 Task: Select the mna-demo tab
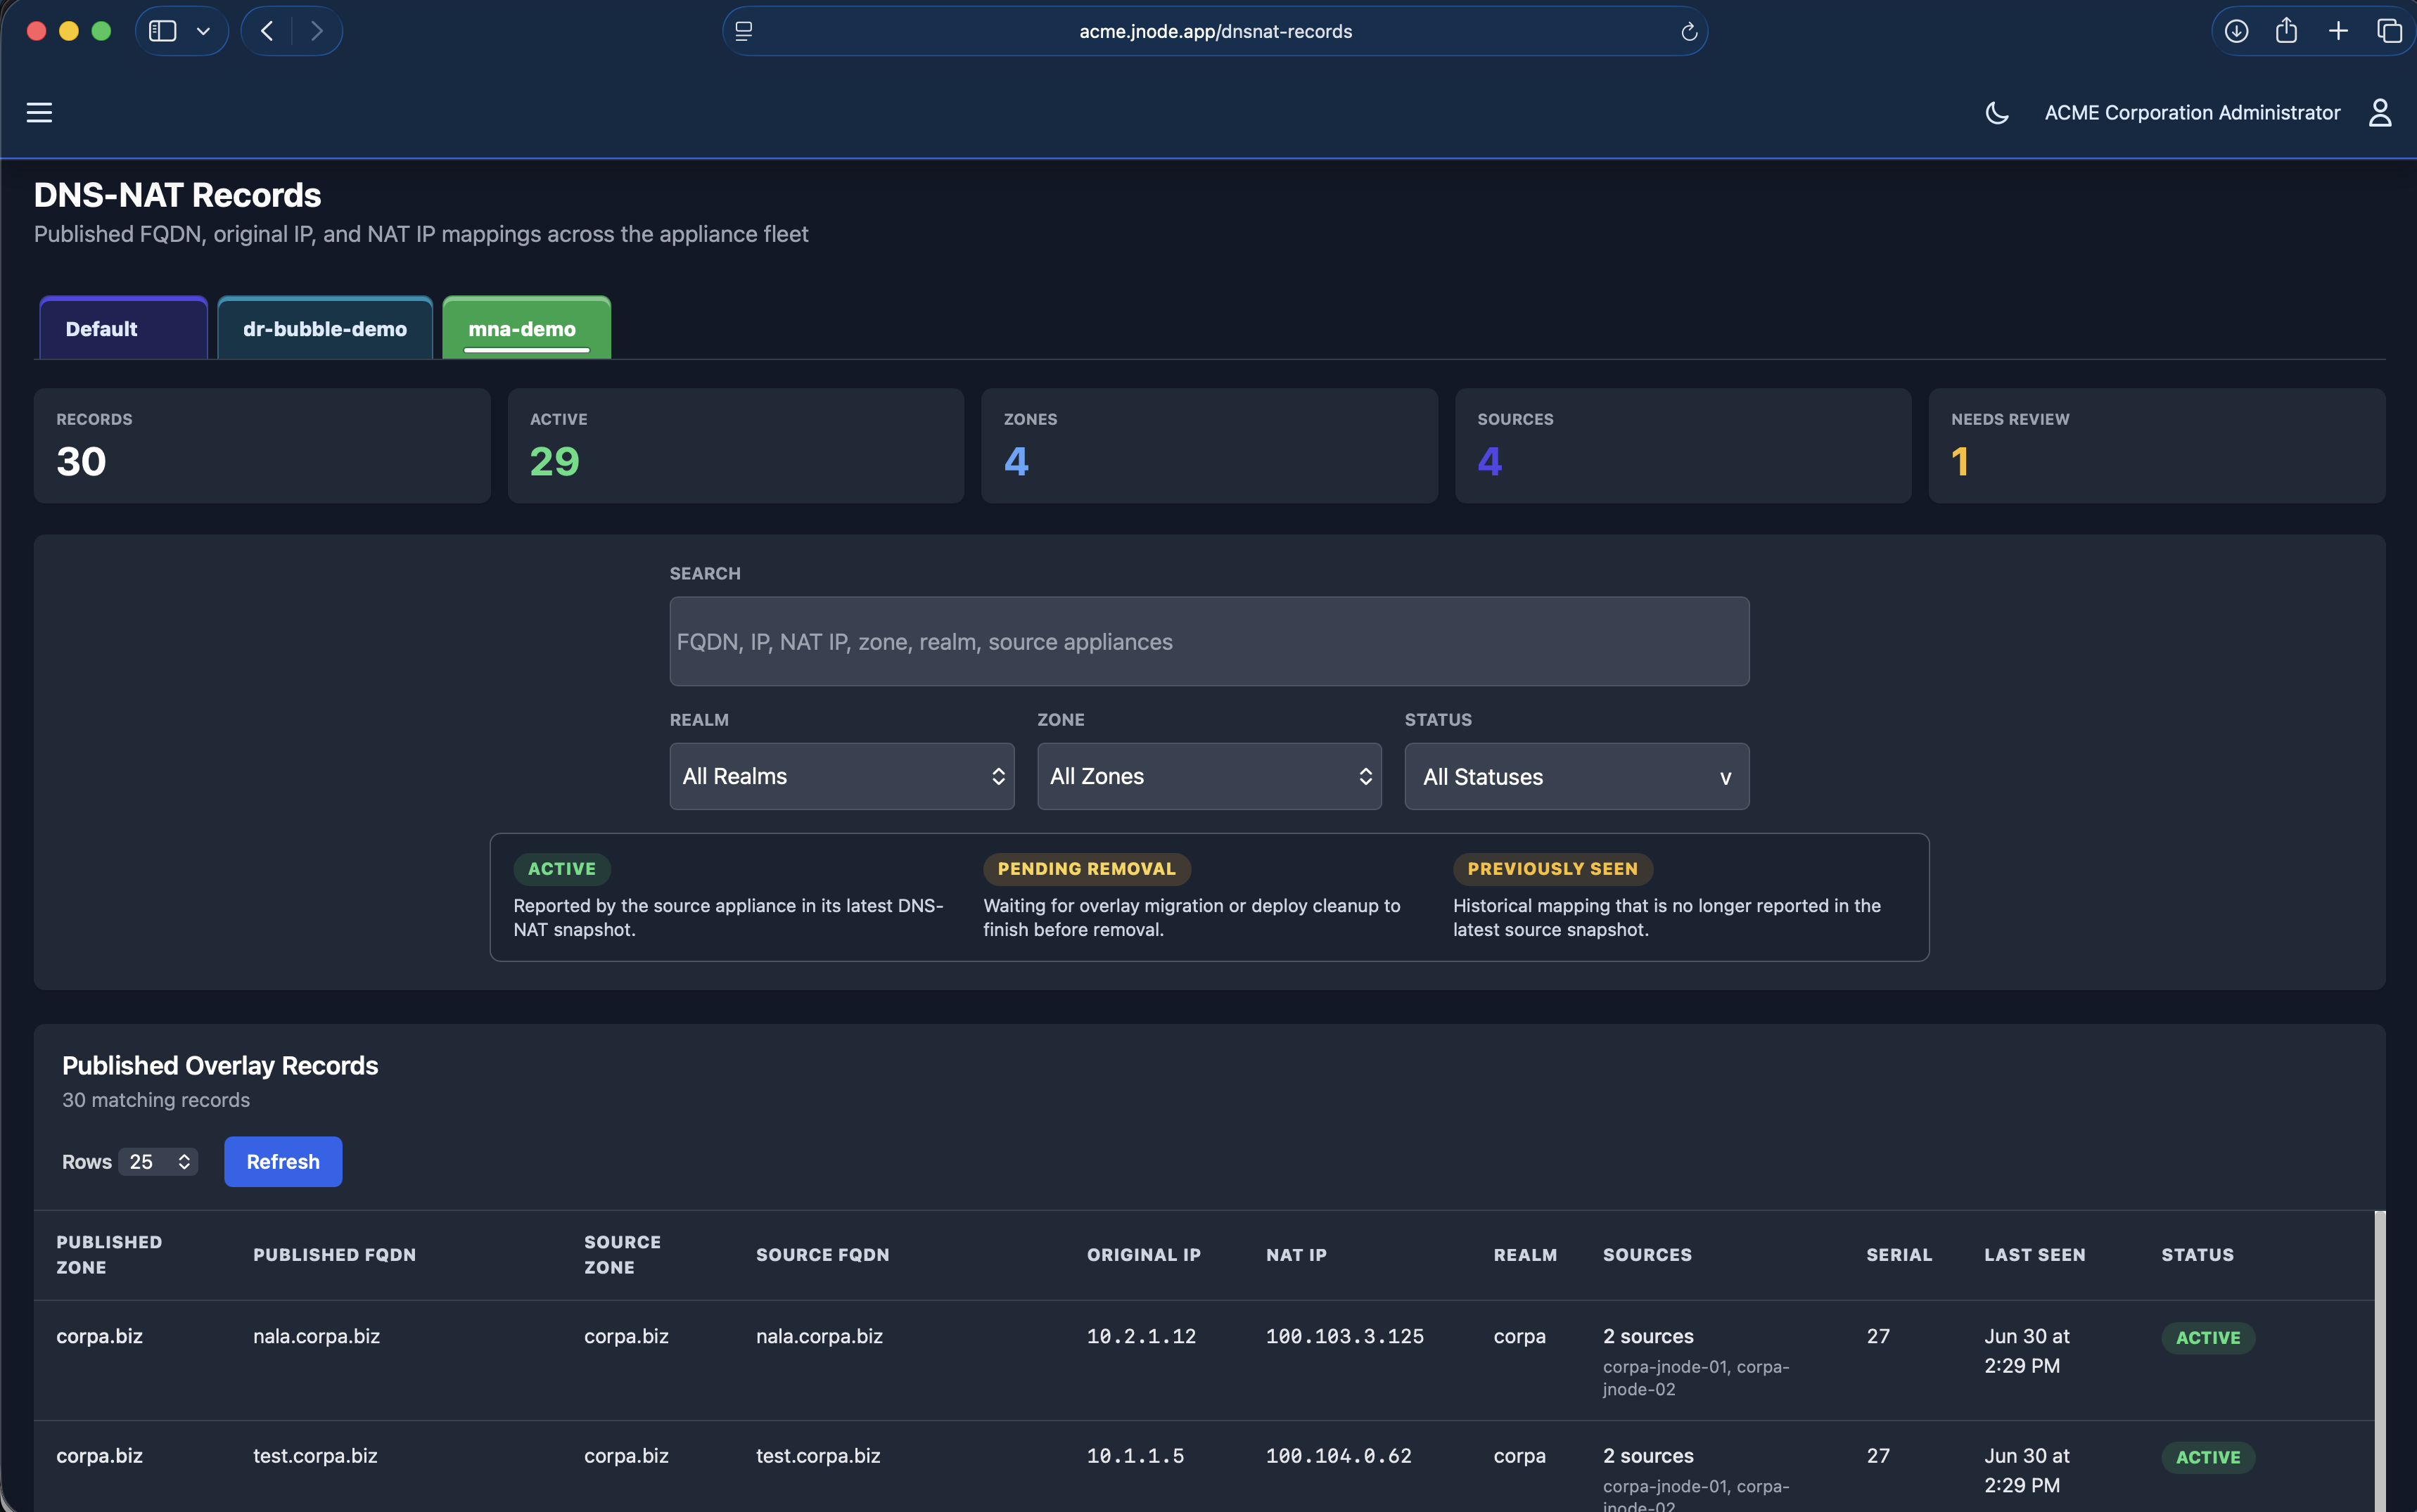pos(526,328)
